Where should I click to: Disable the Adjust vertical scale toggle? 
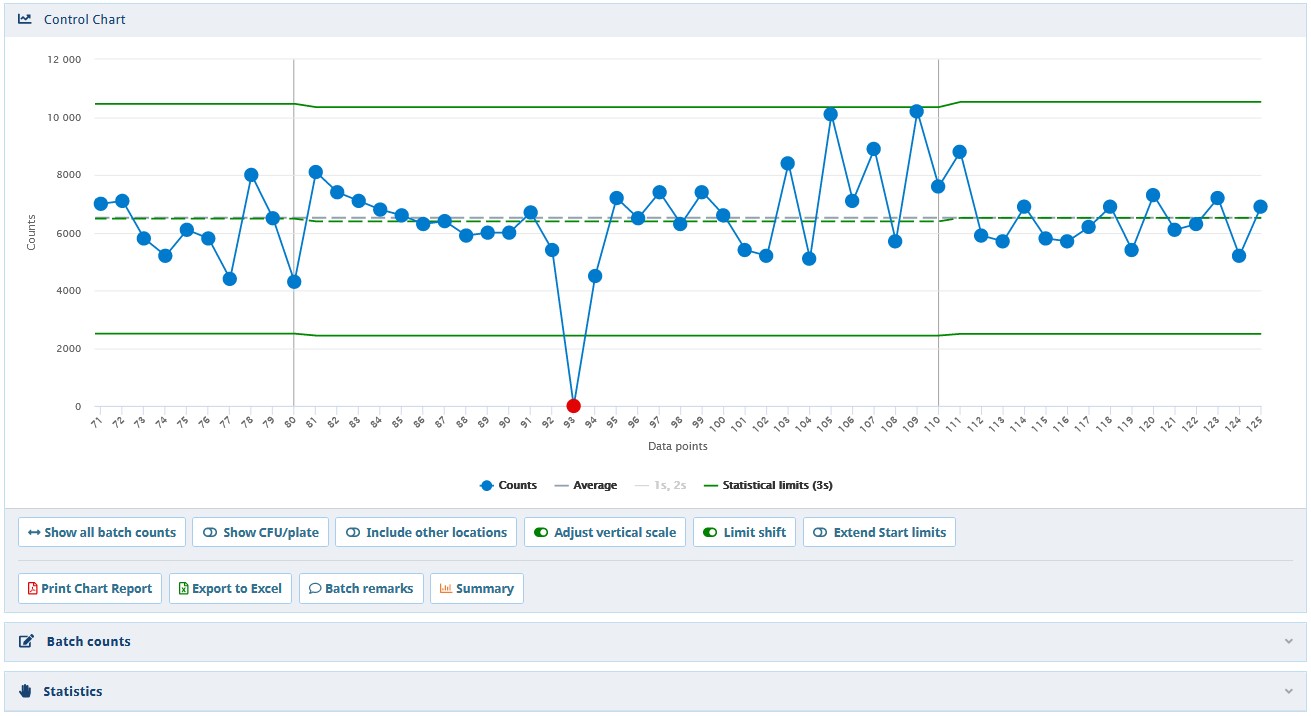541,533
